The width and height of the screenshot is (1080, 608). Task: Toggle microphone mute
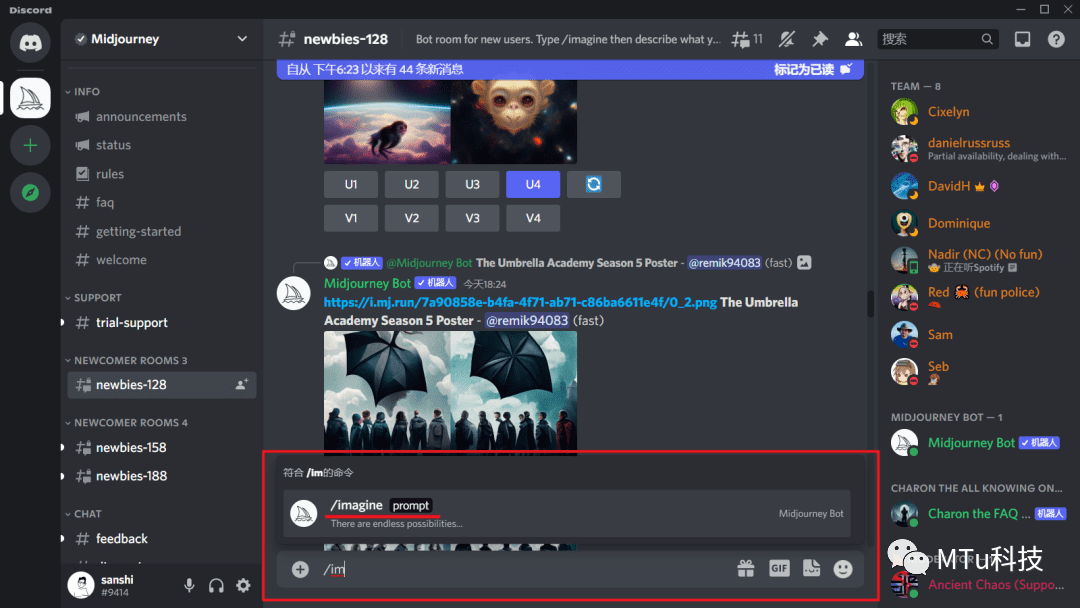[189, 585]
